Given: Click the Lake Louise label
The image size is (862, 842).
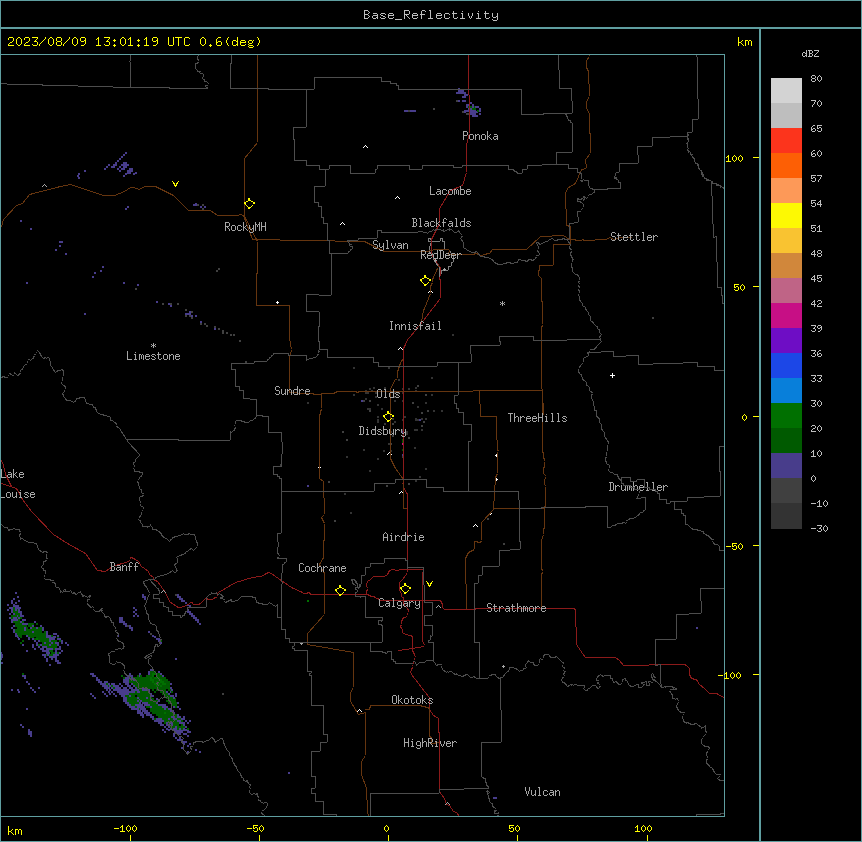Looking at the screenshot, I should tap(18, 484).
